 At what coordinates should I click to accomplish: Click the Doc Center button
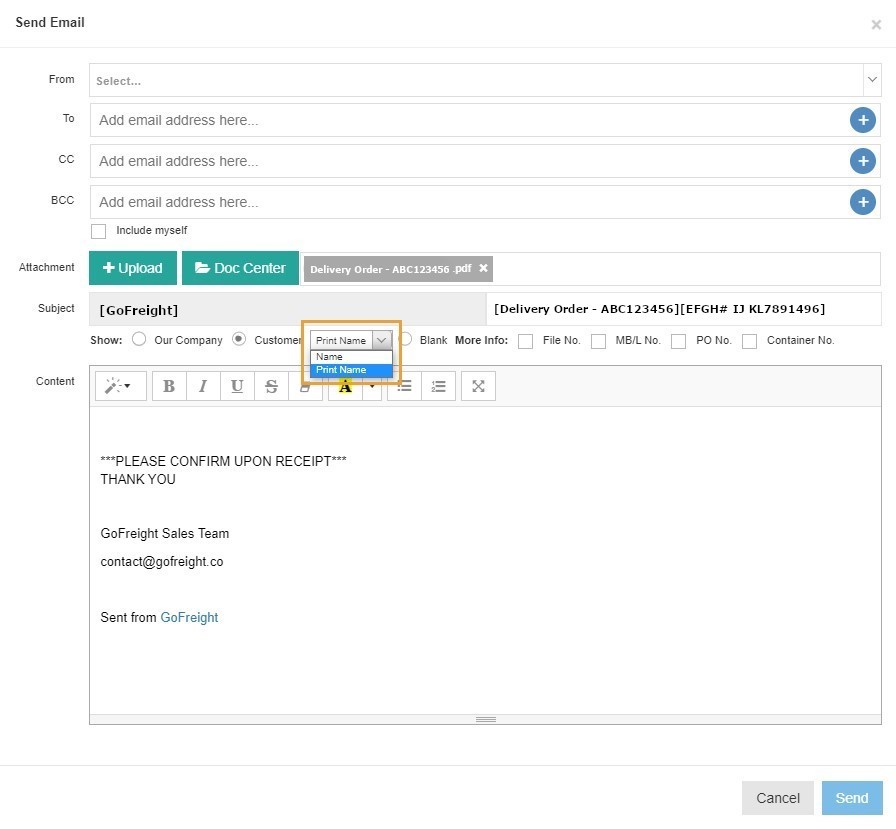click(240, 268)
